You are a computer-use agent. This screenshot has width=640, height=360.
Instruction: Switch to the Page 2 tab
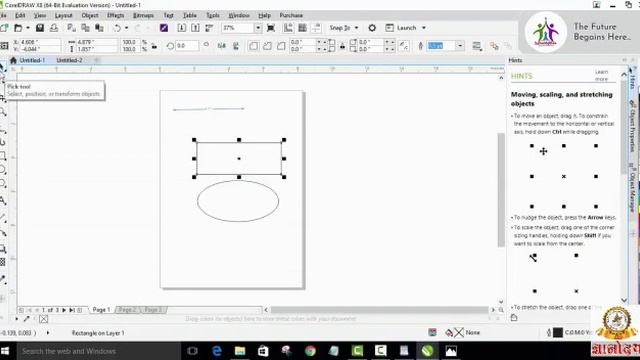pos(128,310)
